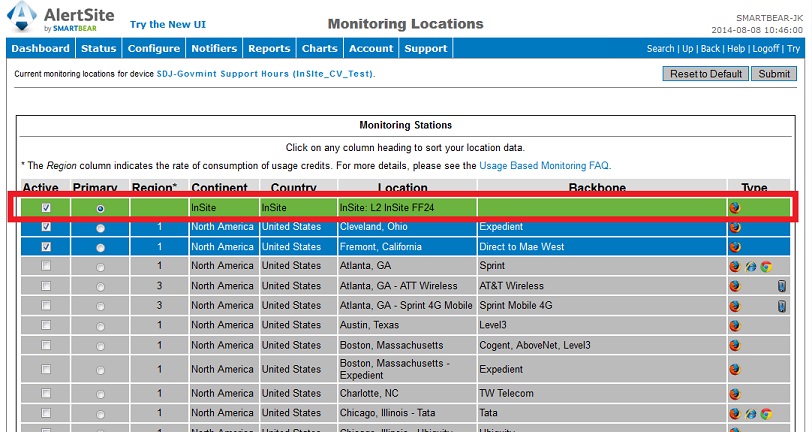
Task: Click Firefox icon in Austin, Texas row
Action: pyautogui.click(x=735, y=325)
